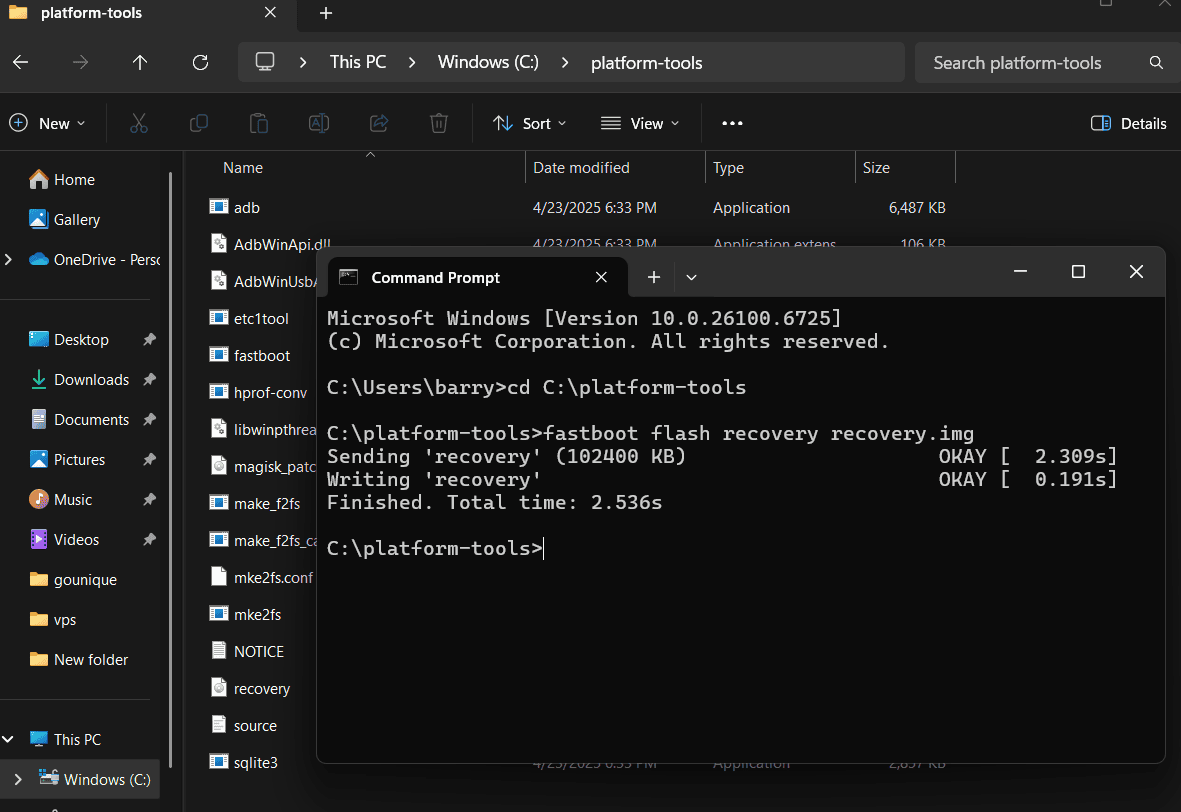Viewport: 1181px width, 812px height.
Task: Open the Sort dropdown menu
Action: pyautogui.click(x=529, y=124)
